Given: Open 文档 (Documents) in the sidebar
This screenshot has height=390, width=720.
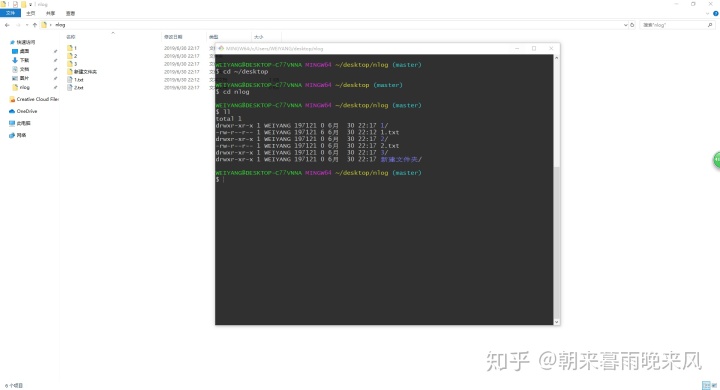Looking at the screenshot, I should click(x=21, y=69).
